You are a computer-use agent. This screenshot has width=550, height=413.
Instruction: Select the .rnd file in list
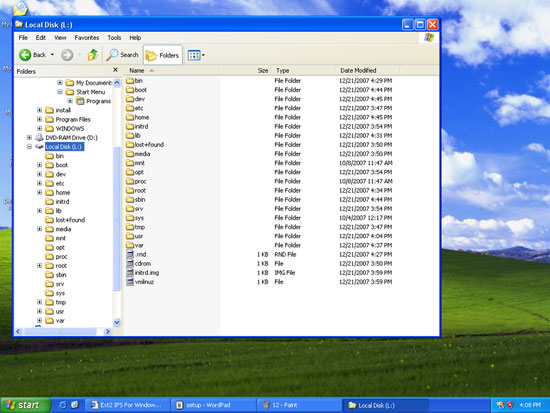click(x=136, y=254)
